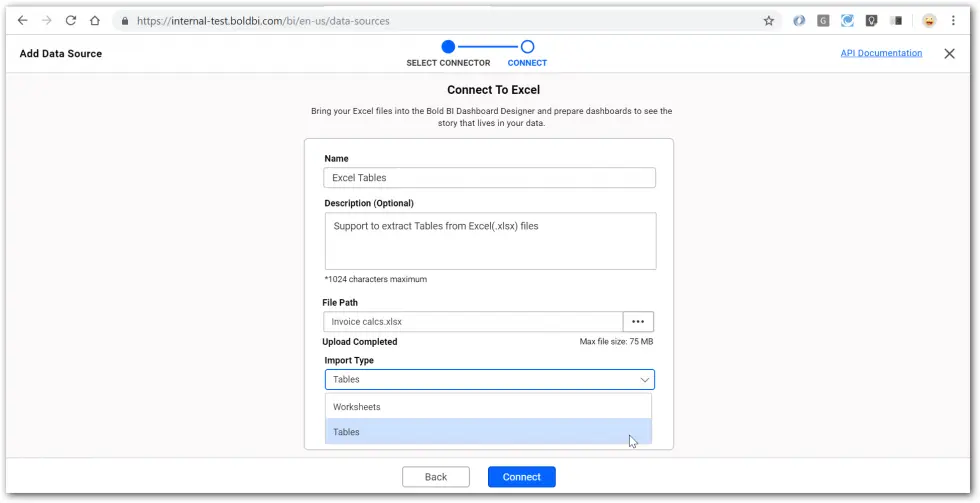Close the Add Data Source dialog

point(949,54)
